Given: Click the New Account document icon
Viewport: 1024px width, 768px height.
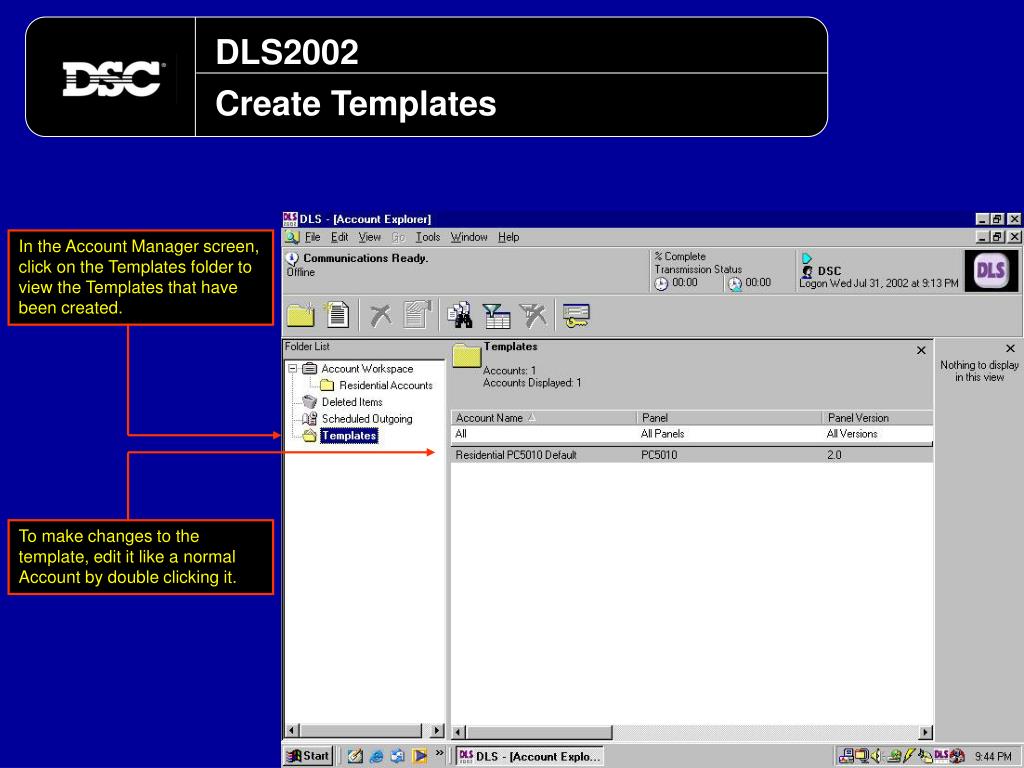Looking at the screenshot, I should (x=338, y=315).
